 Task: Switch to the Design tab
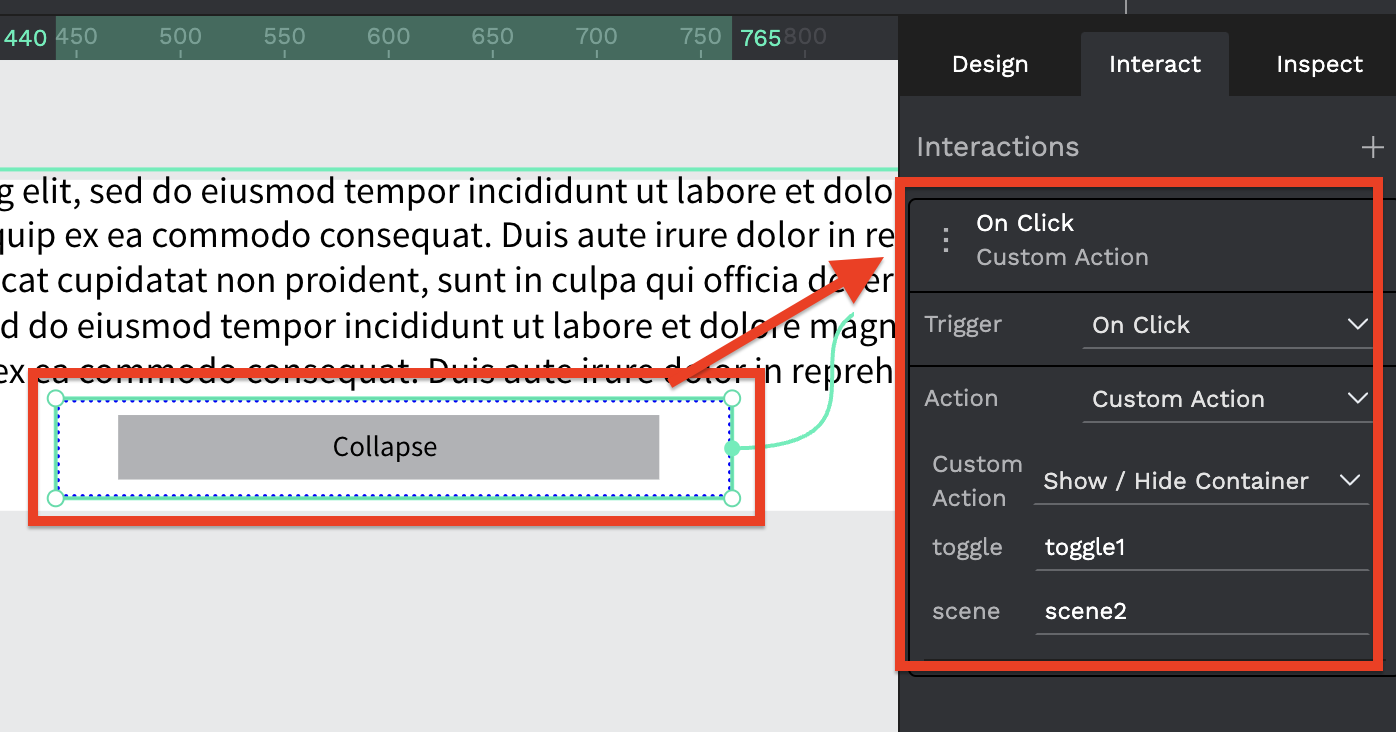coord(990,65)
